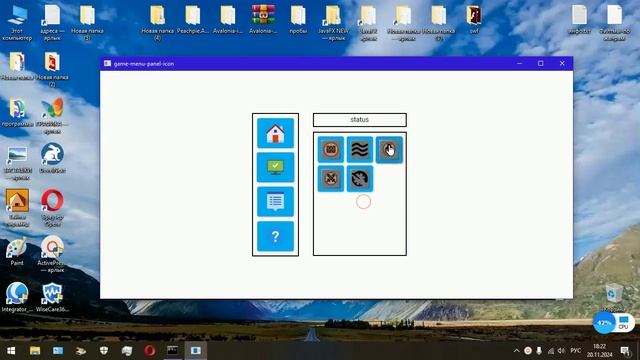Select the active app taskbar button

(x=196, y=351)
